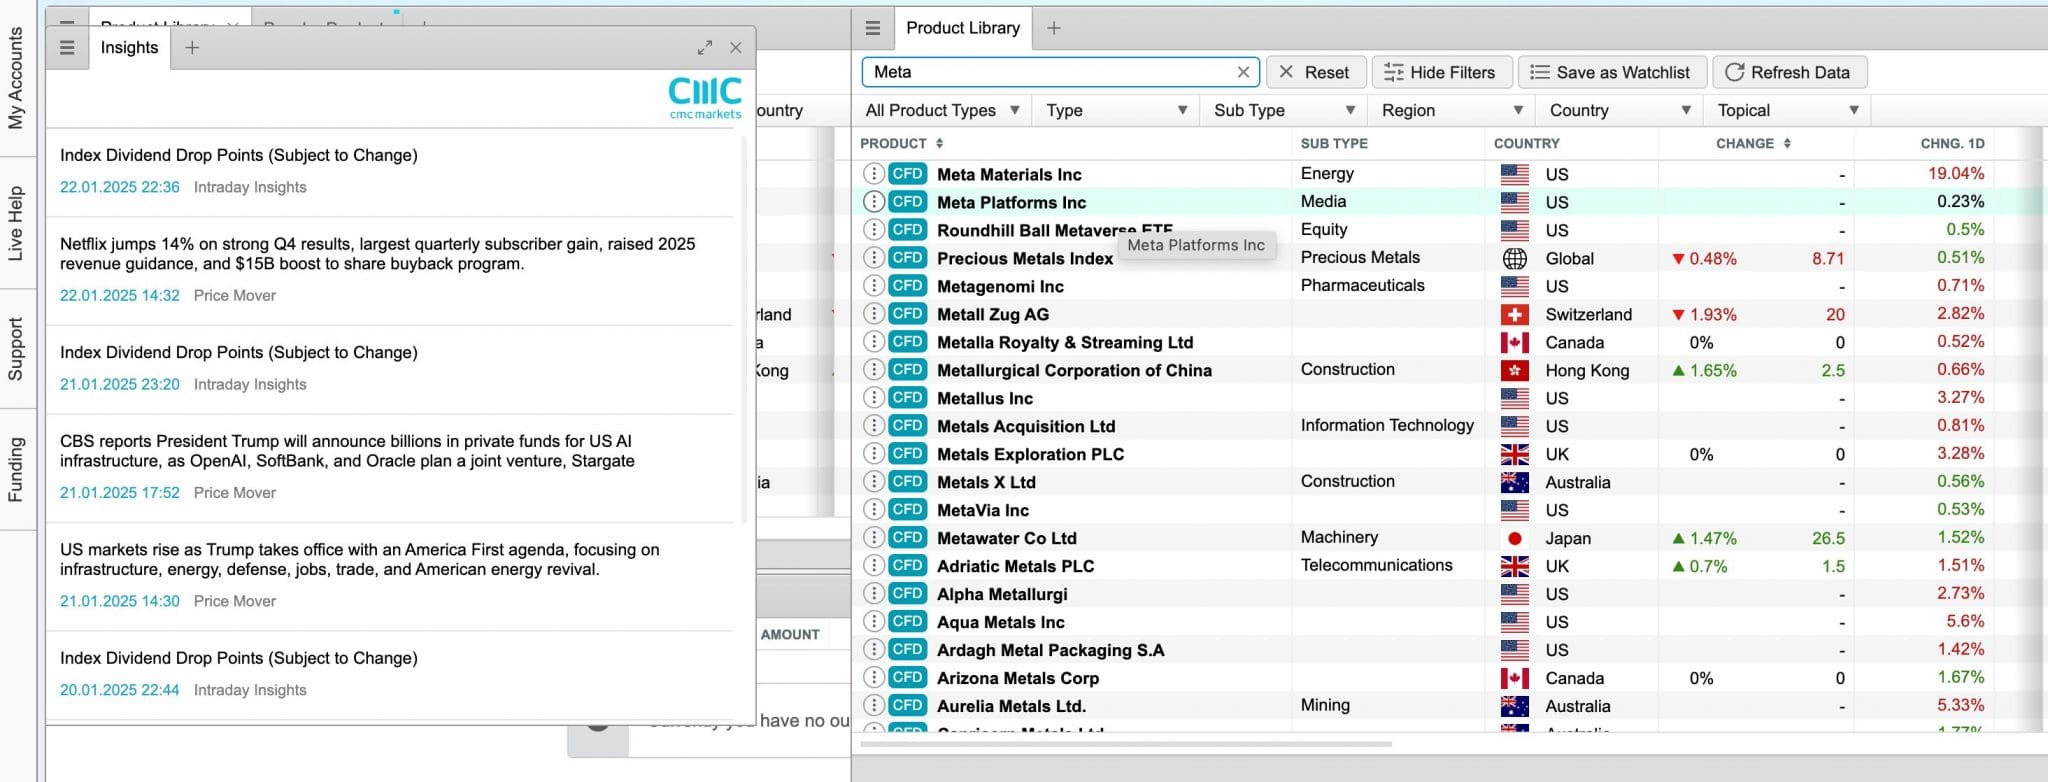Click CFD badge for Adriatic Metals PLC

pyautogui.click(x=908, y=566)
